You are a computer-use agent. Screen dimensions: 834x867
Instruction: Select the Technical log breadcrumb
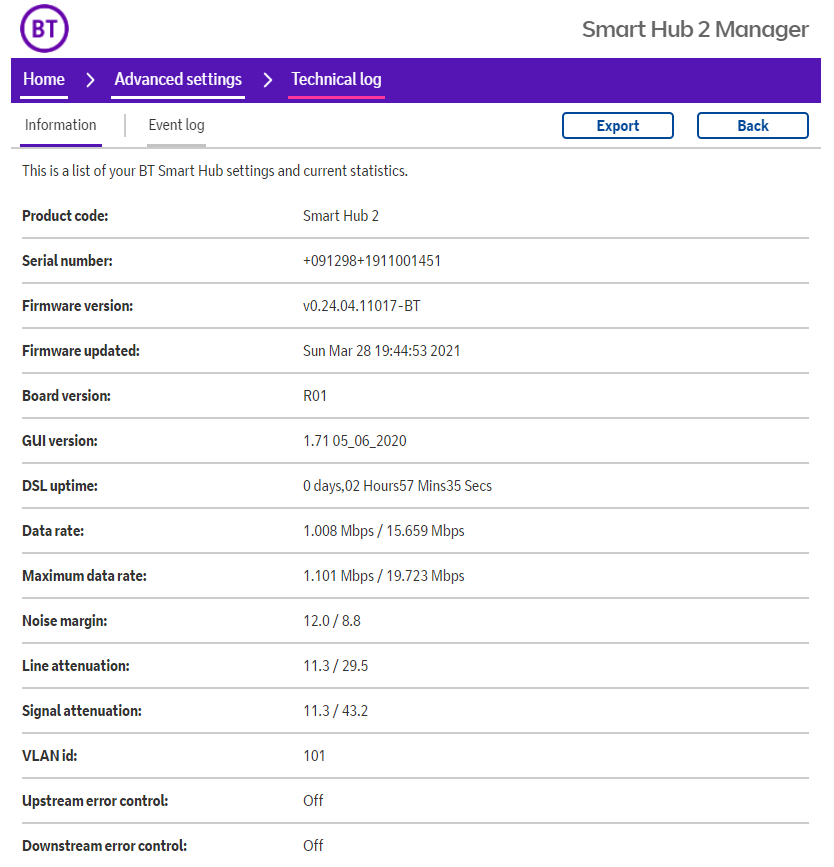[x=336, y=80]
